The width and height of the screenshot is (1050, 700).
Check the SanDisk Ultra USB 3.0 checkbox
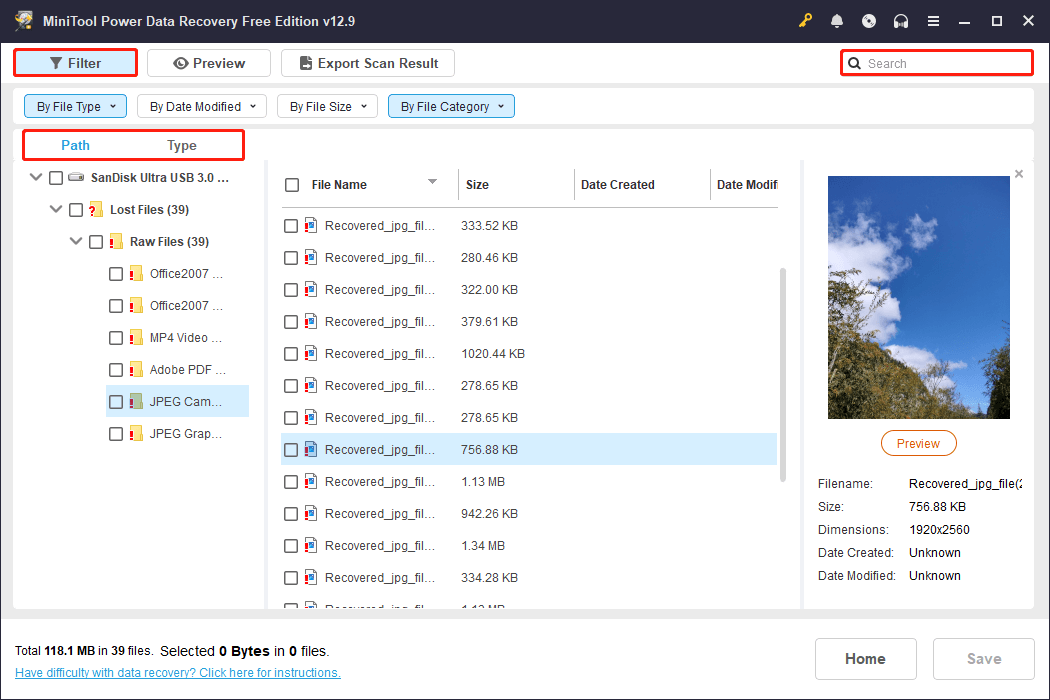(x=56, y=178)
